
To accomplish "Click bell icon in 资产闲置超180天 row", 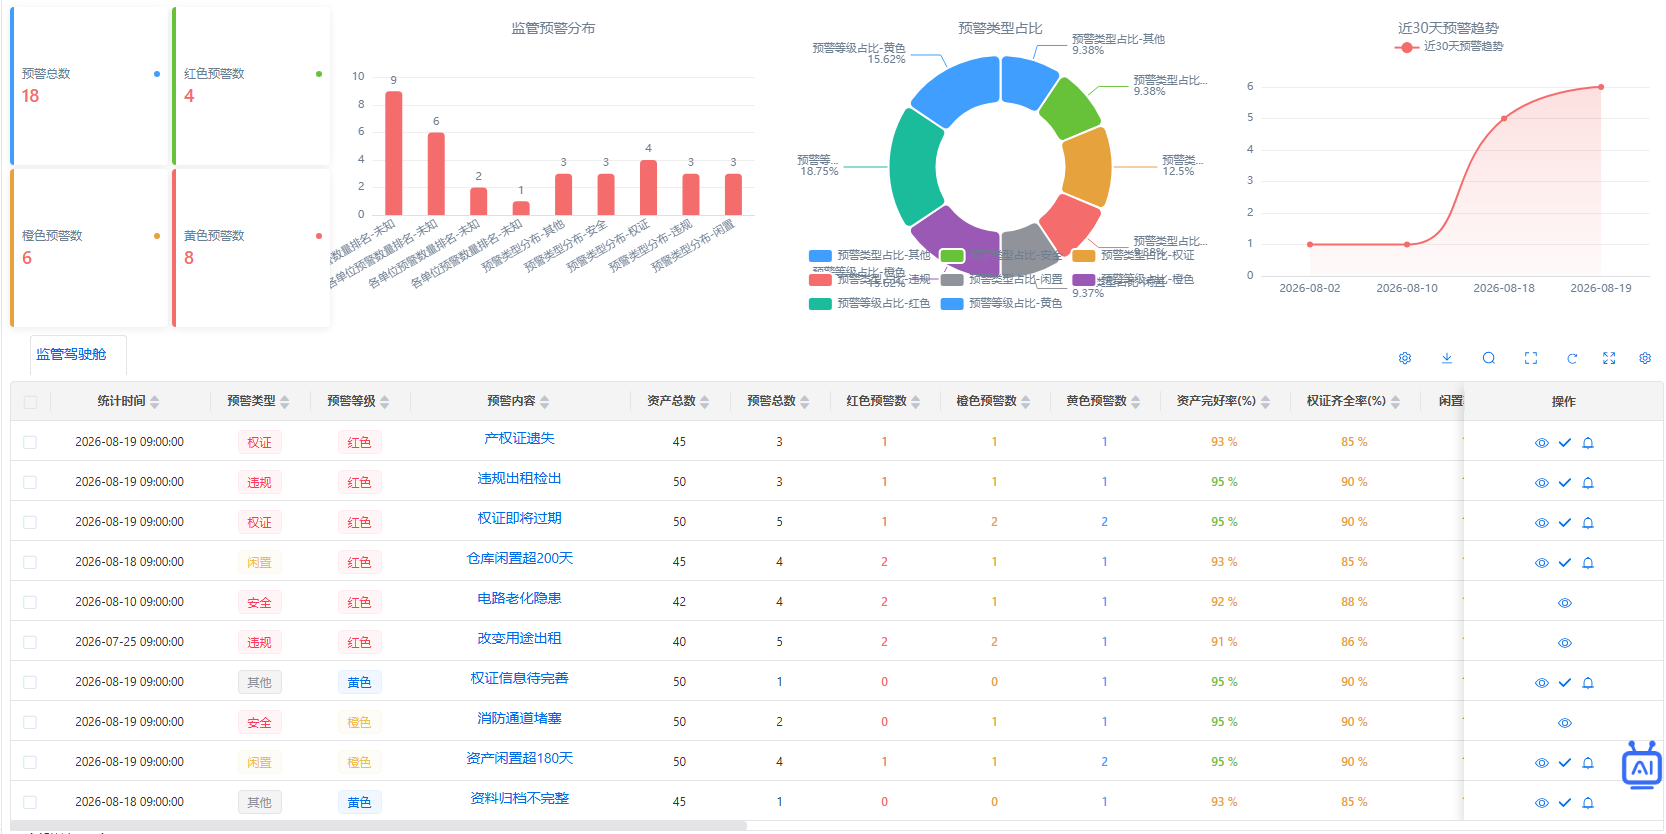I will coord(1588,763).
